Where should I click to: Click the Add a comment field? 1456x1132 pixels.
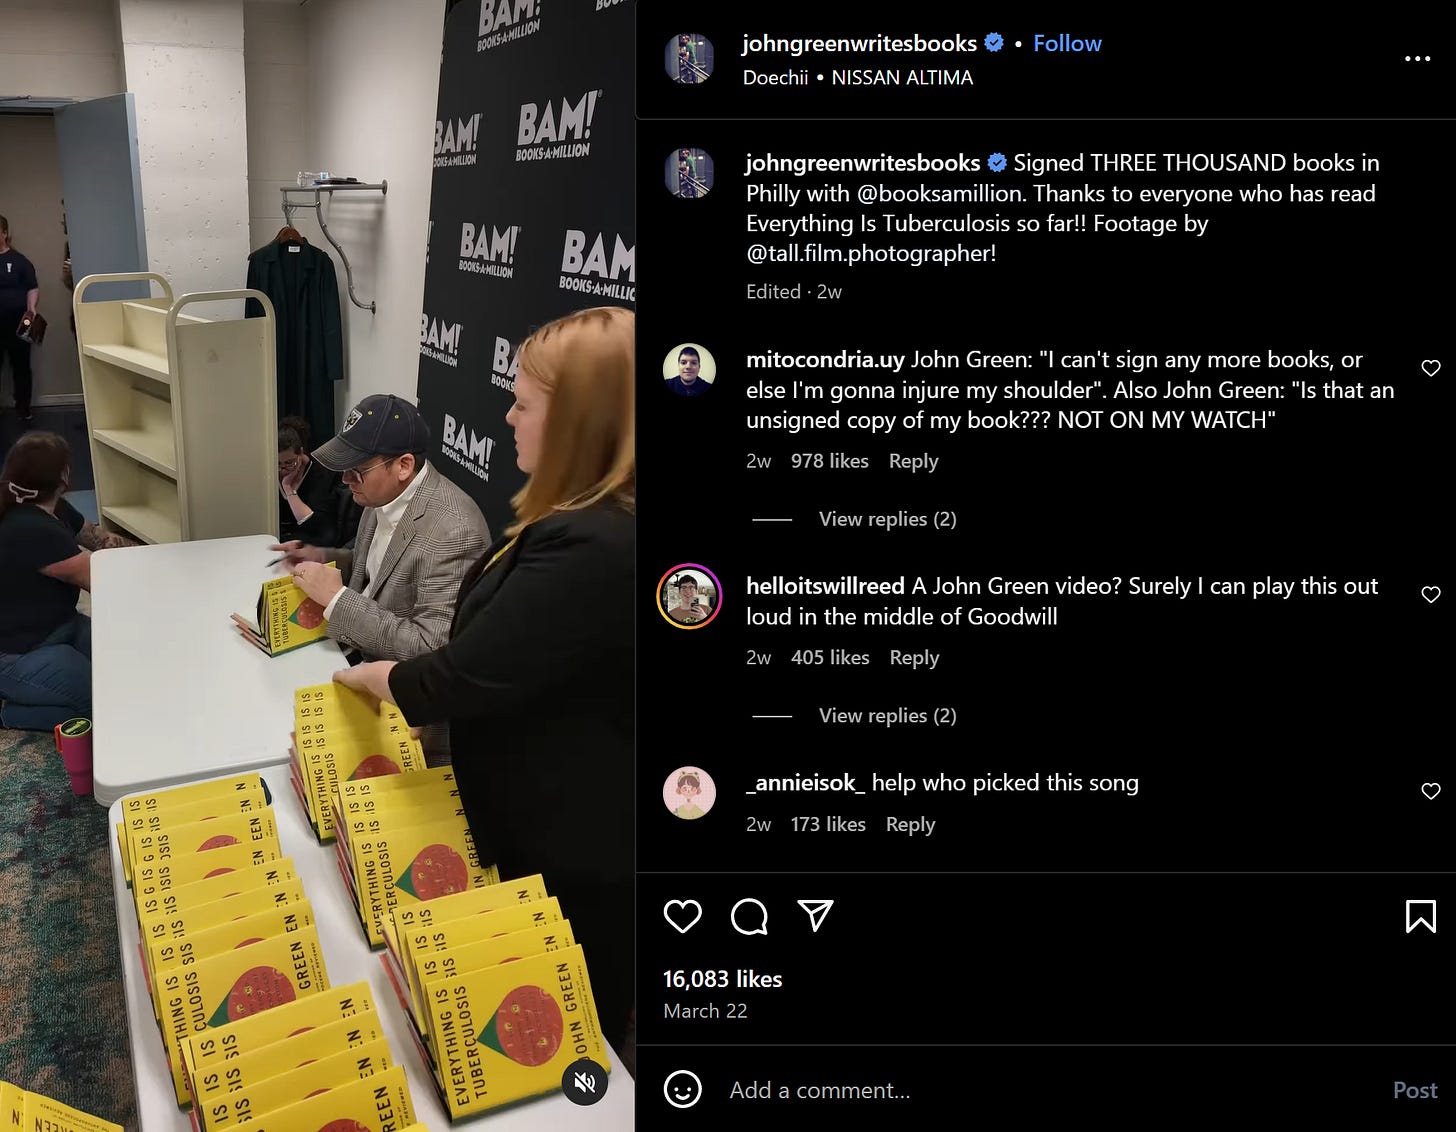[x=1050, y=1090]
